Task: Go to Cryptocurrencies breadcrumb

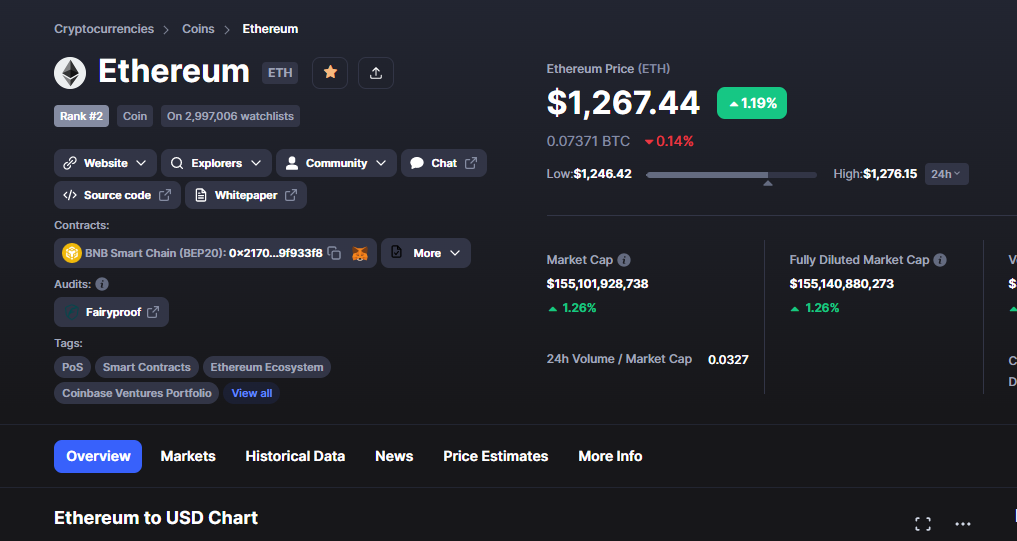Action: [104, 29]
